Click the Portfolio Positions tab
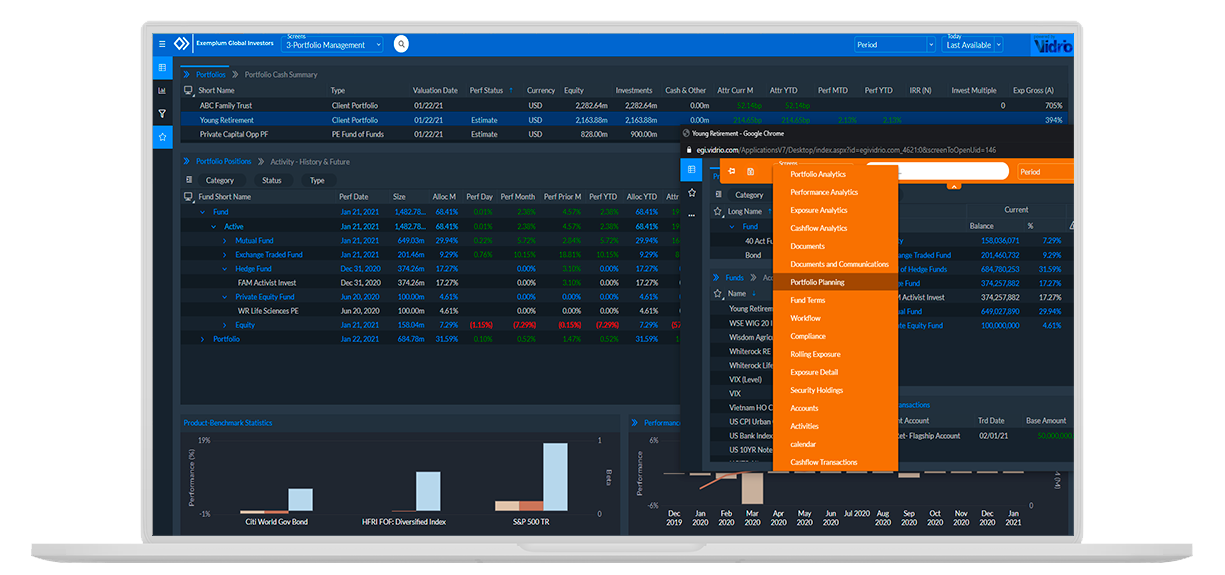The height and width of the screenshot is (575, 1225). click(224, 161)
